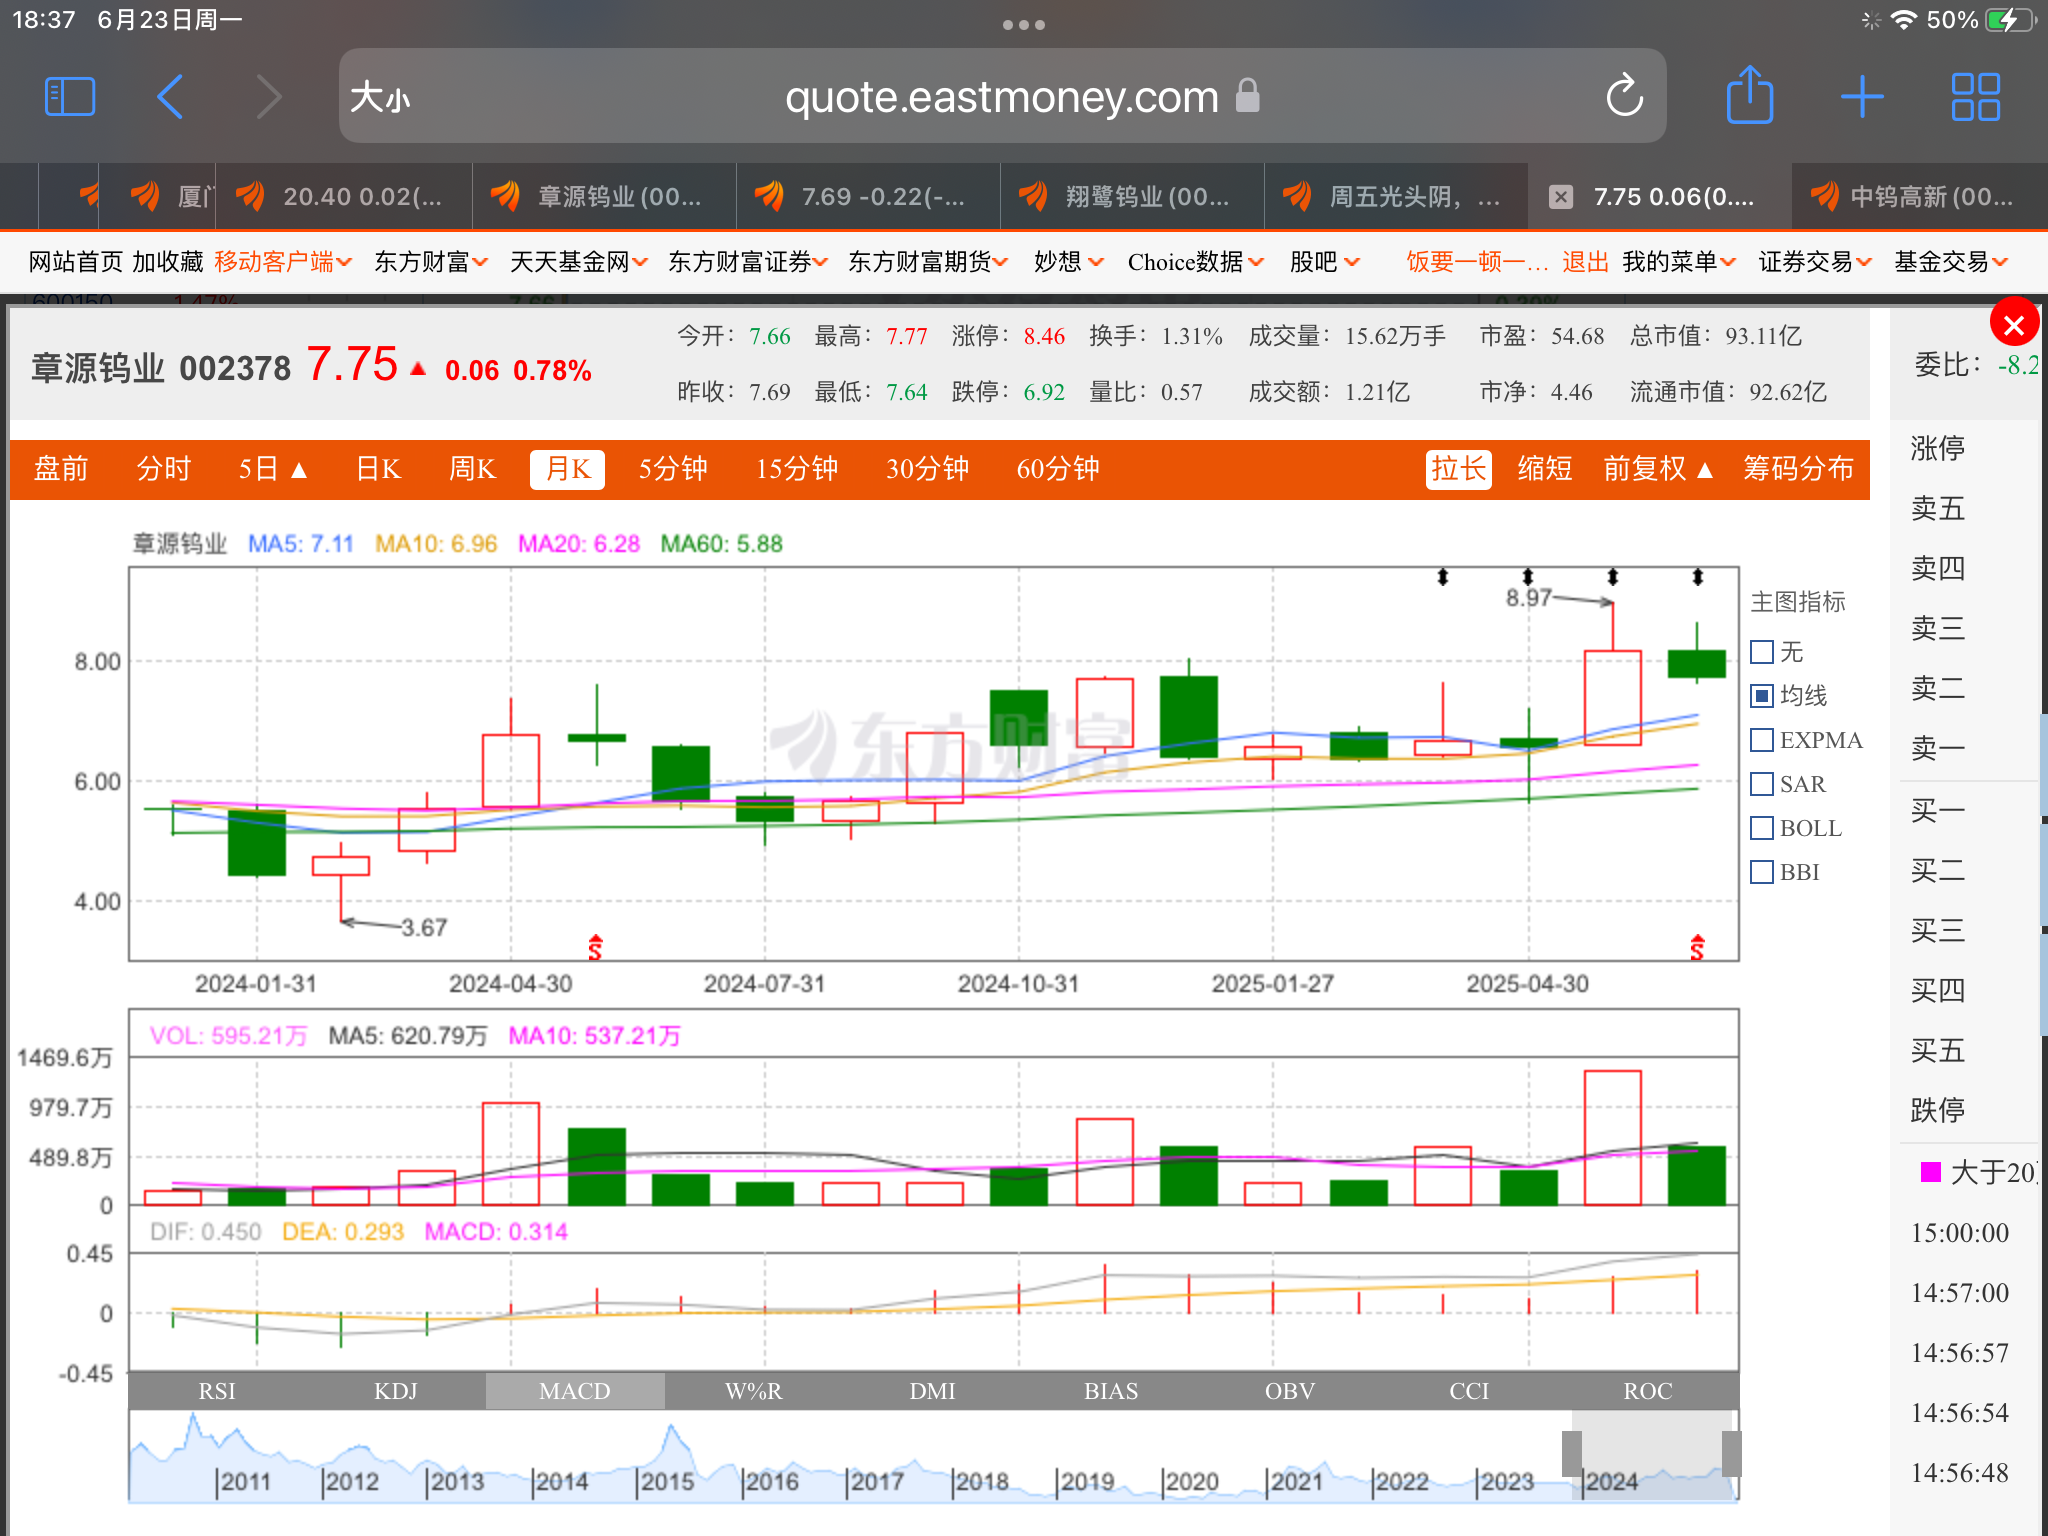This screenshot has height=1536, width=2048.
Task: Select 分时 chart tab
Action: [x=163, y=469]
